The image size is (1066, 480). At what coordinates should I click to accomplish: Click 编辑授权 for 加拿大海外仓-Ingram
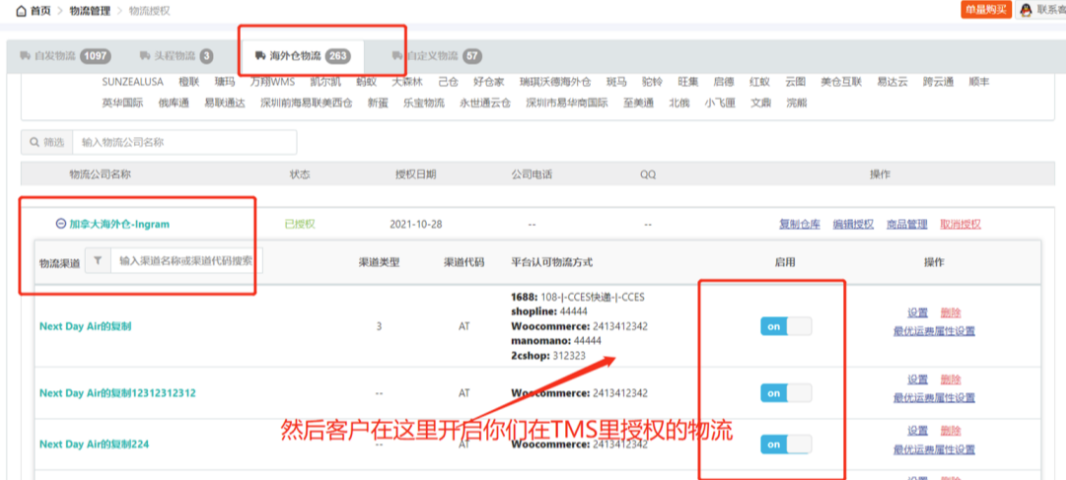(853, 224)
